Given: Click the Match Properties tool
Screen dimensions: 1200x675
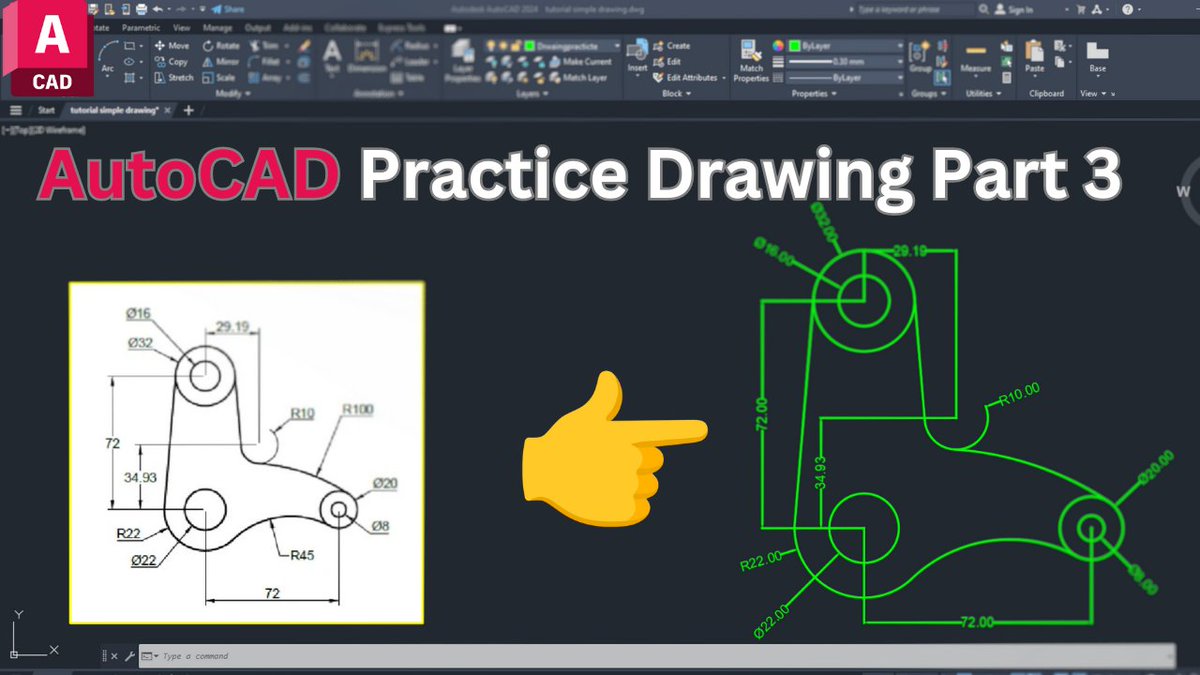Looking at the screenshot, I should click(x=751, y=60).
